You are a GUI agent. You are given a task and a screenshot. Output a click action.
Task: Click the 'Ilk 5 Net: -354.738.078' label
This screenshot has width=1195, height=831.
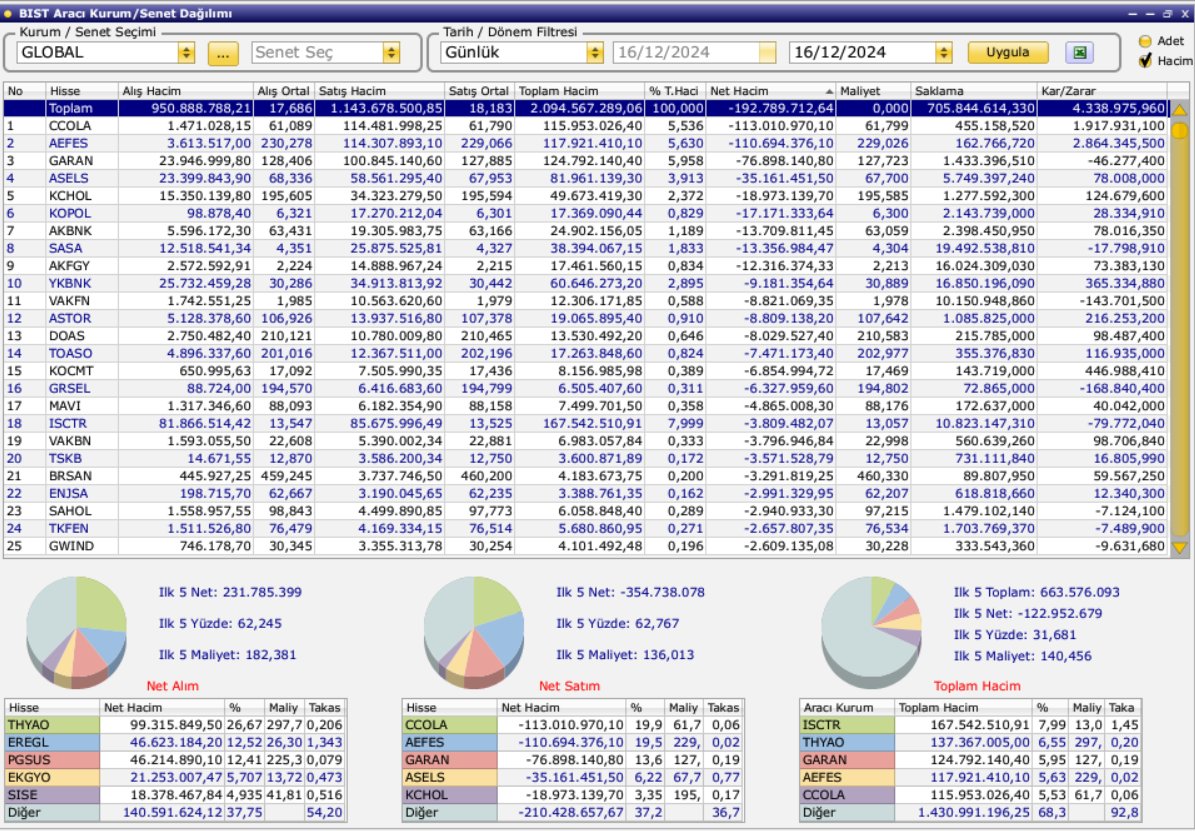630,592
